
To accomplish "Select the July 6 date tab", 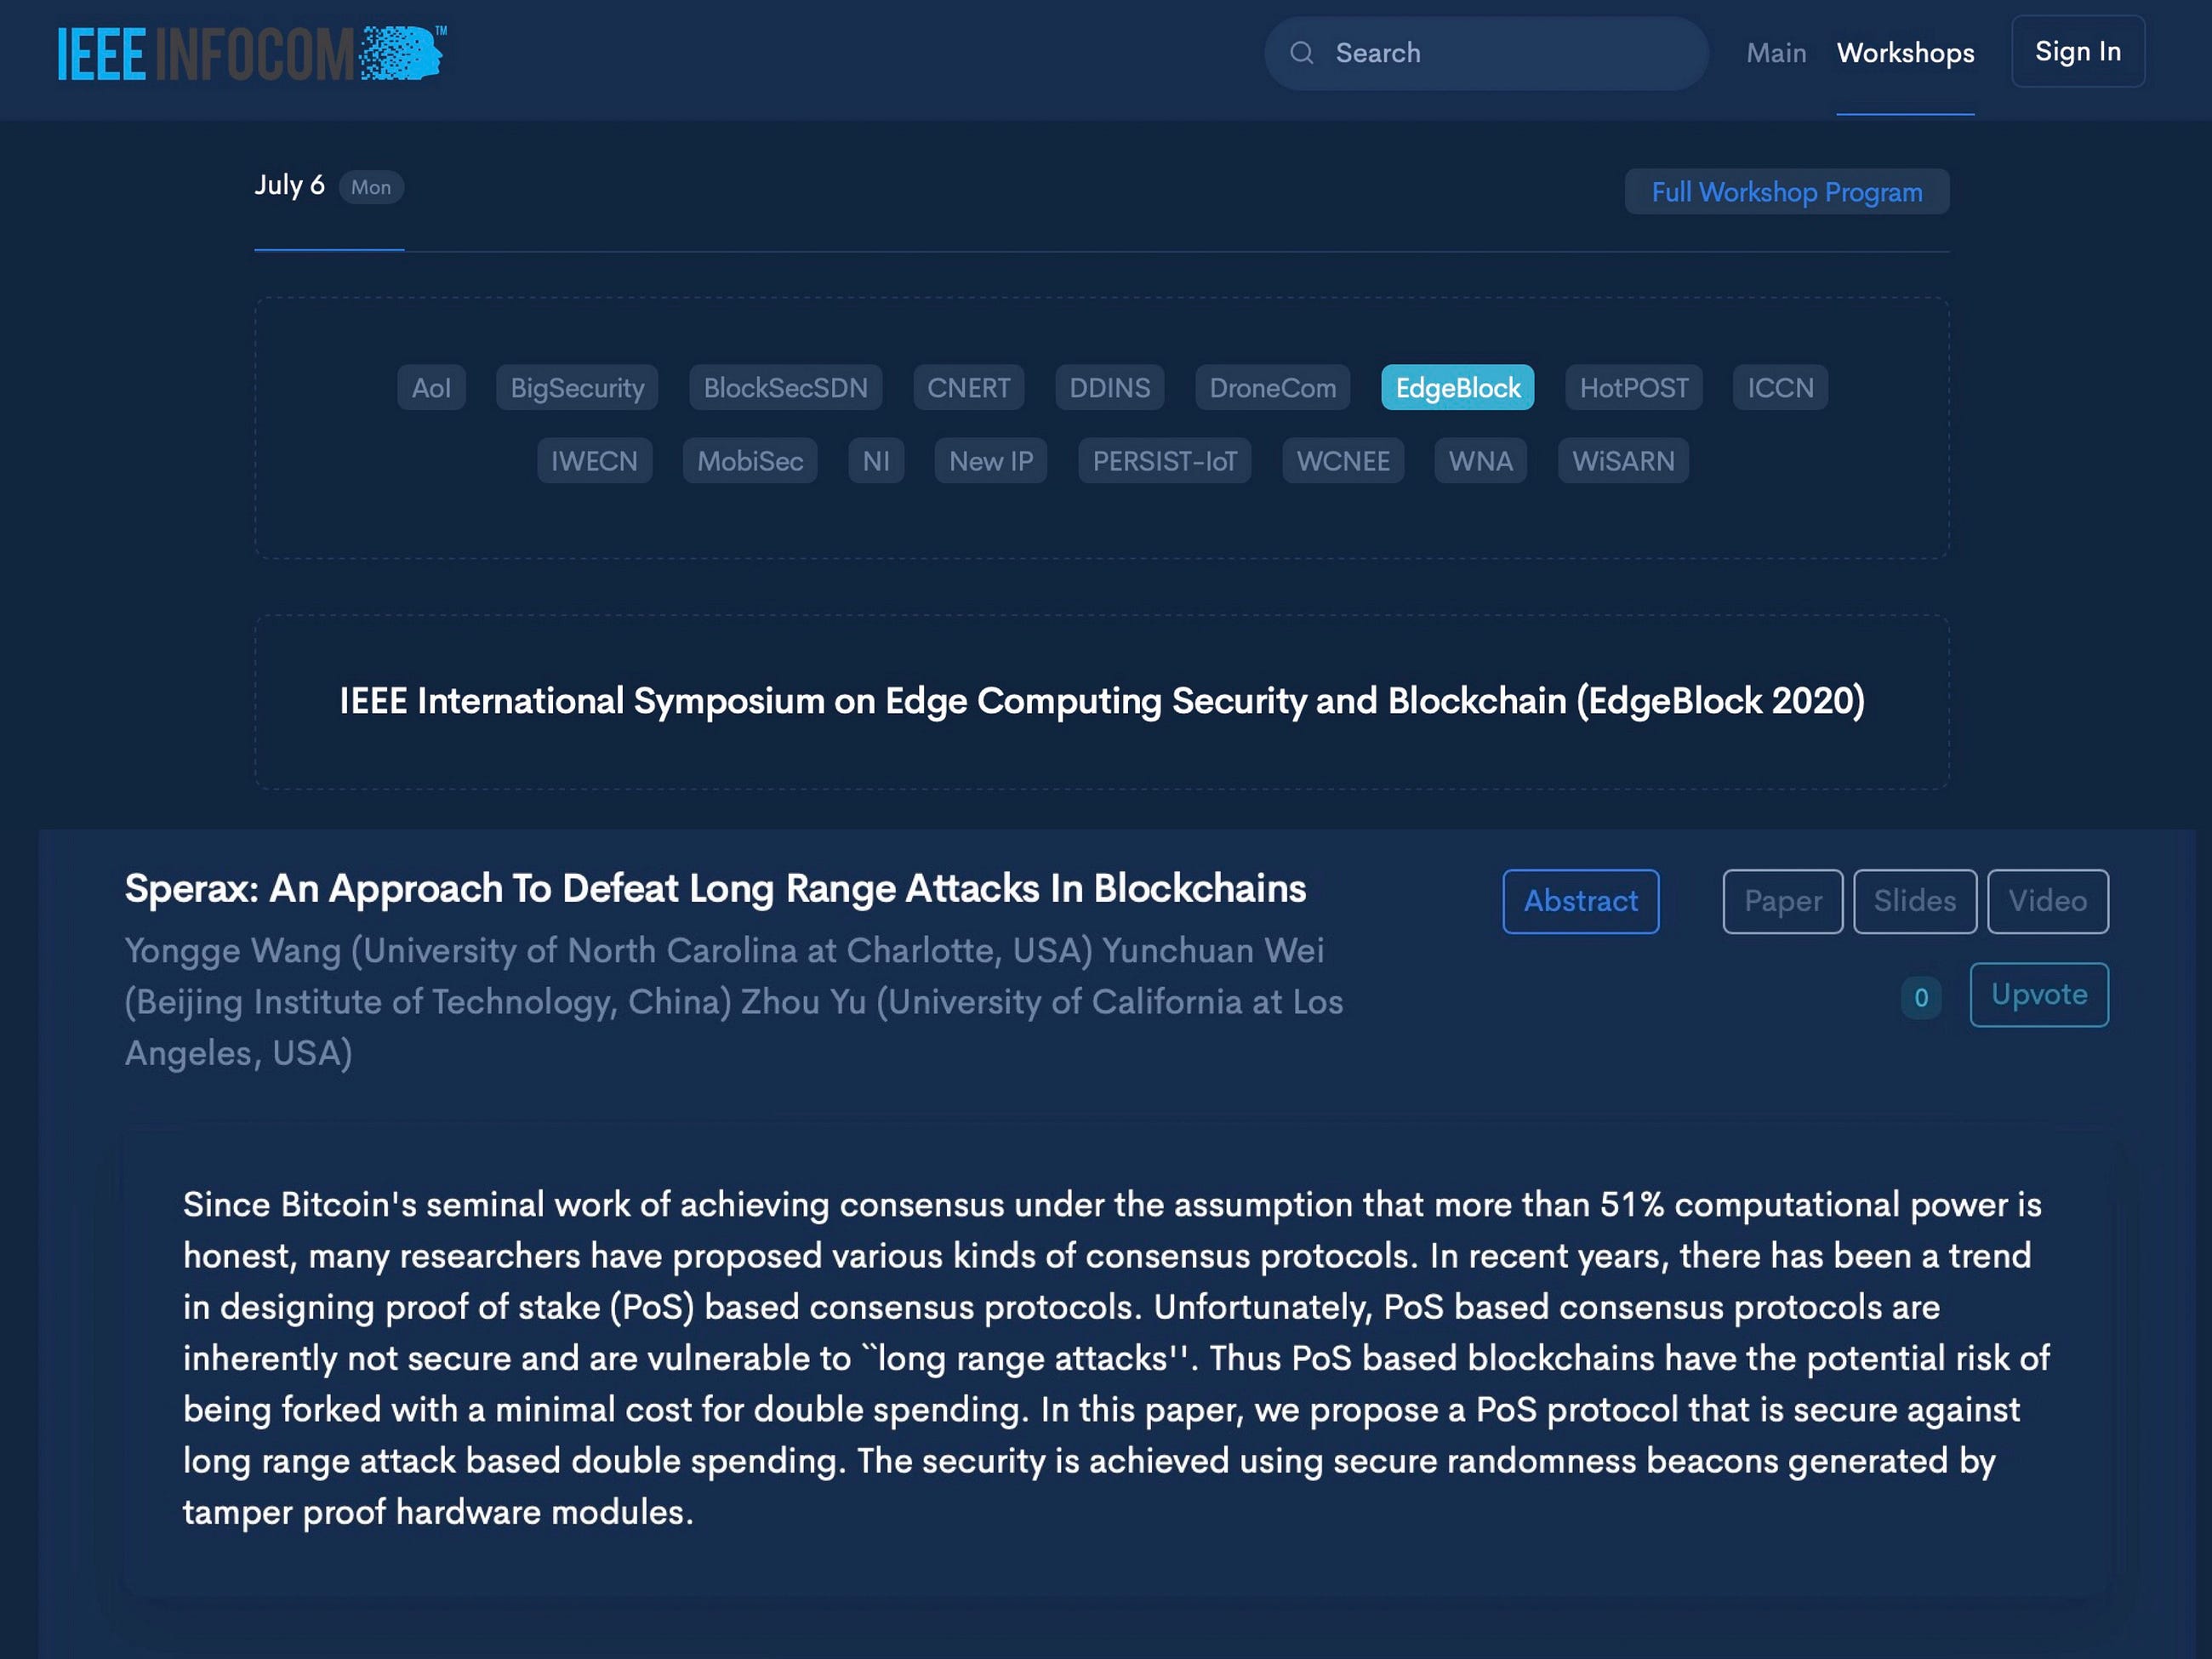I will [290, 185].
